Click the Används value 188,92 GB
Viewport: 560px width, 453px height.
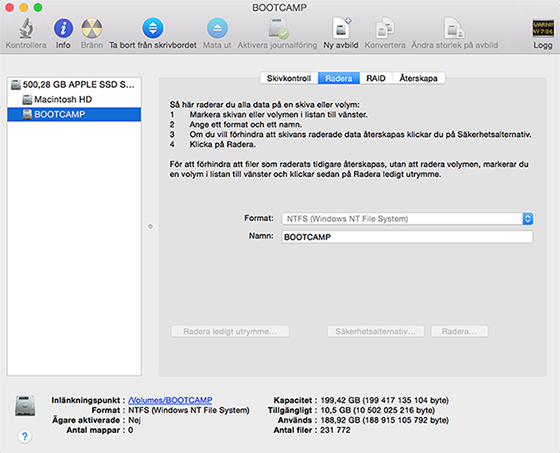384,420
